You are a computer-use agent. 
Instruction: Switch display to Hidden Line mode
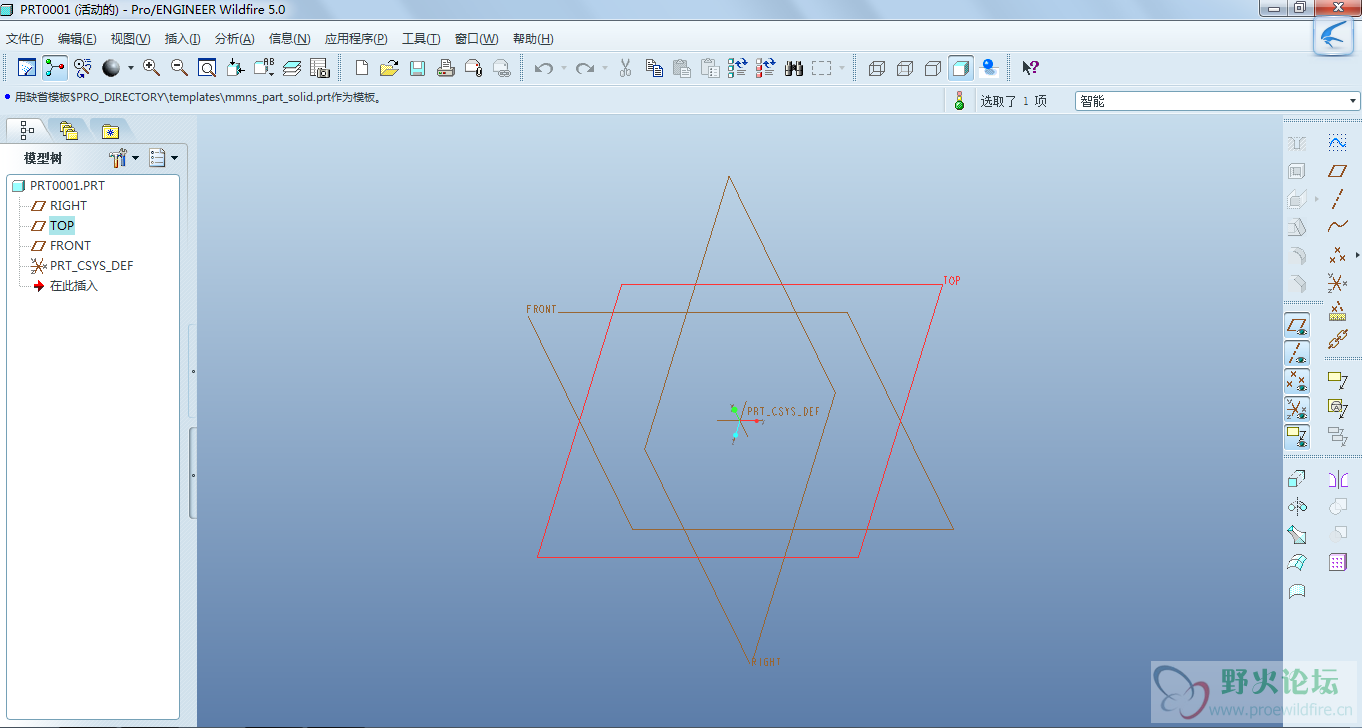tap(905, 68)
